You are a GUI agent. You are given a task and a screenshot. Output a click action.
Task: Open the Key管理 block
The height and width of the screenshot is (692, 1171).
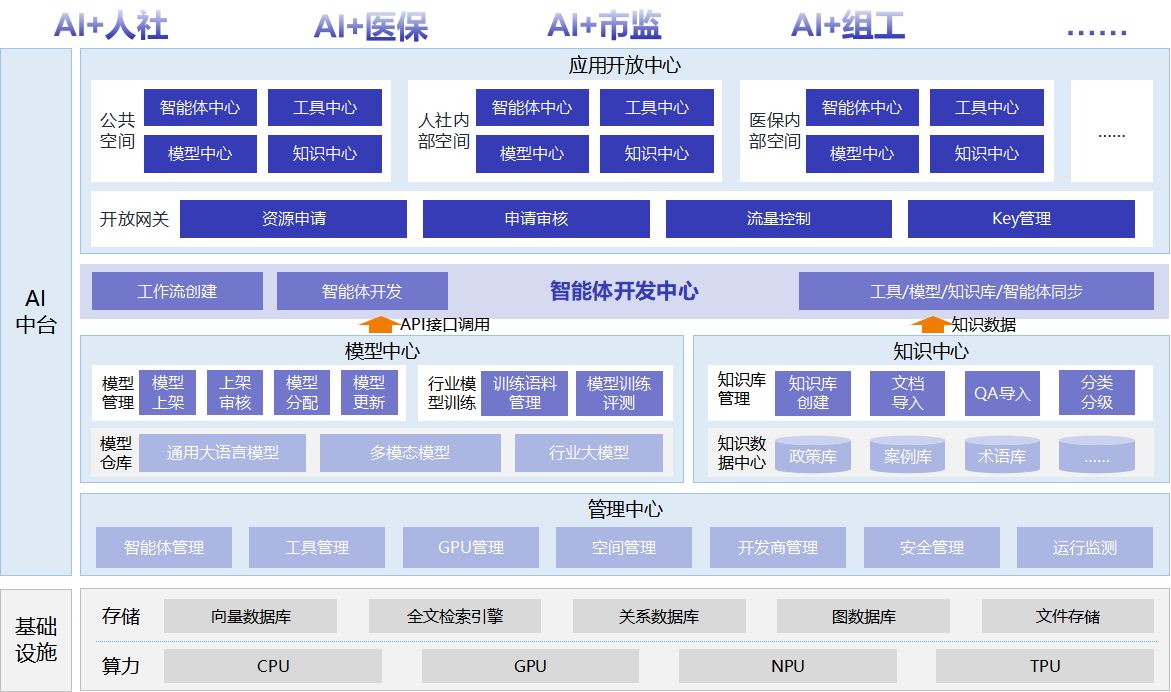[x=1021, y=219]
